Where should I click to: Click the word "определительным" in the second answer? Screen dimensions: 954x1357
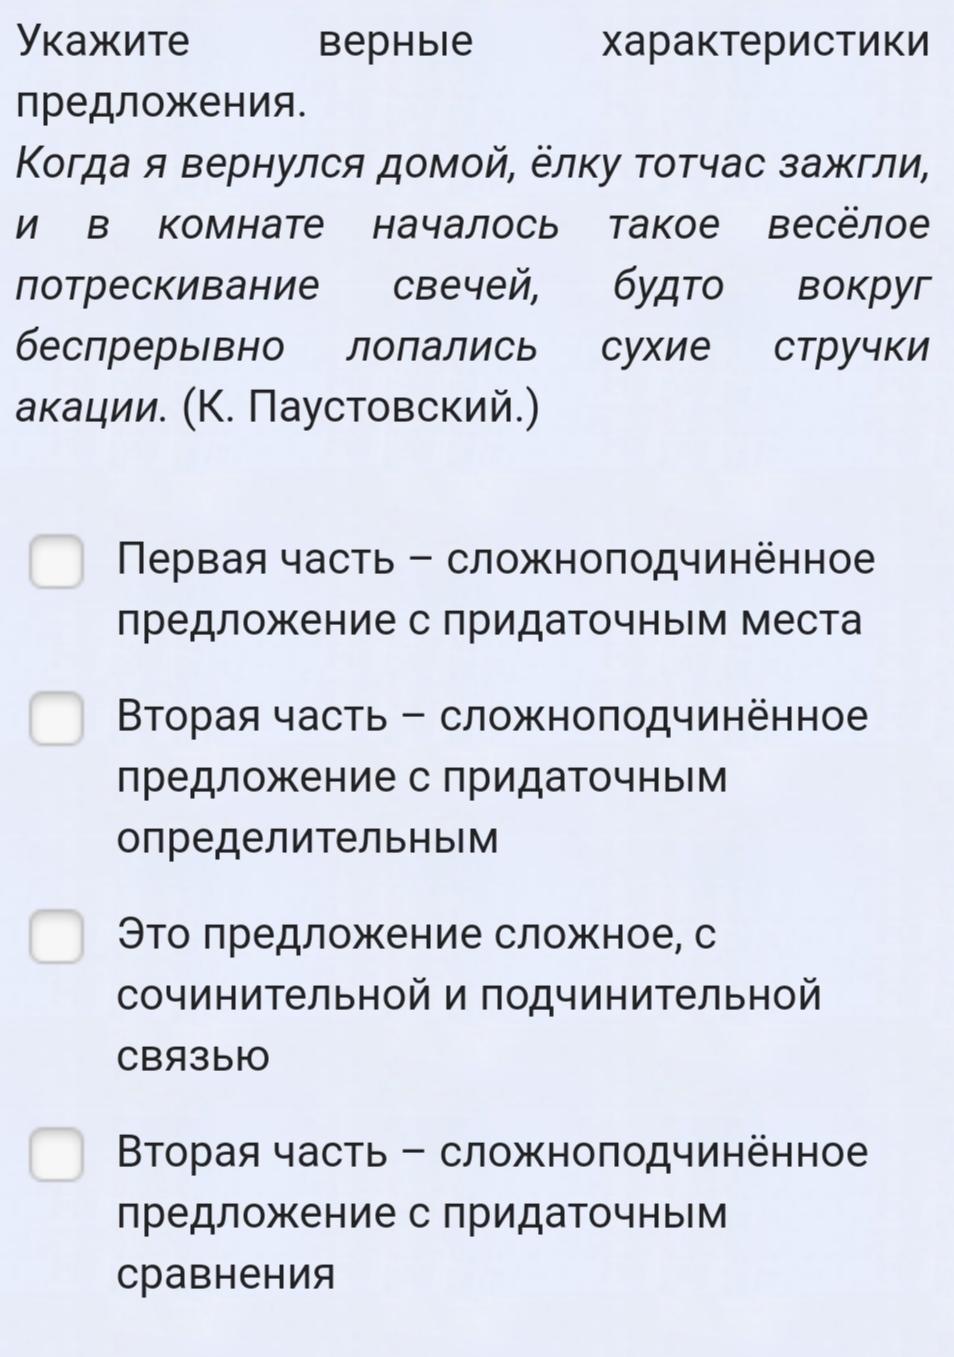click(307, 839)
